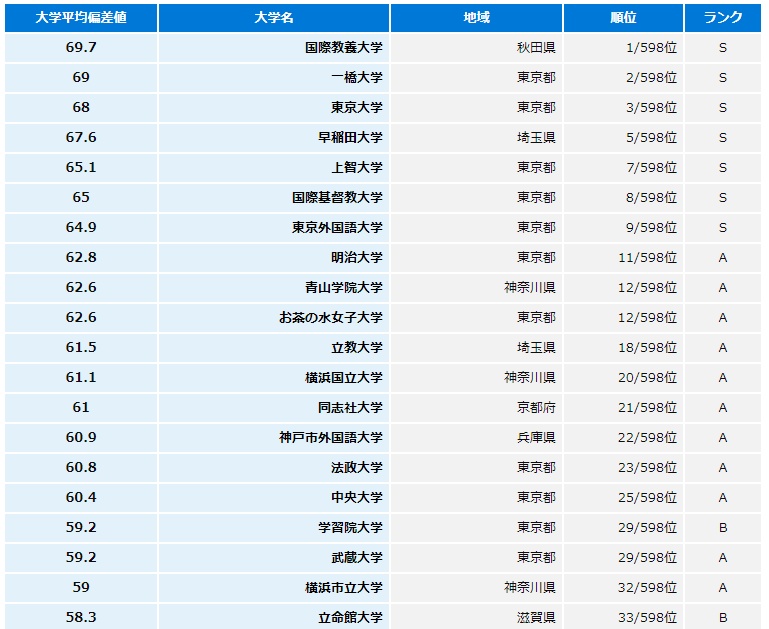This screenshot has height=629, width=769.
Task: Click the ランク column header
Action: (723, 18)
